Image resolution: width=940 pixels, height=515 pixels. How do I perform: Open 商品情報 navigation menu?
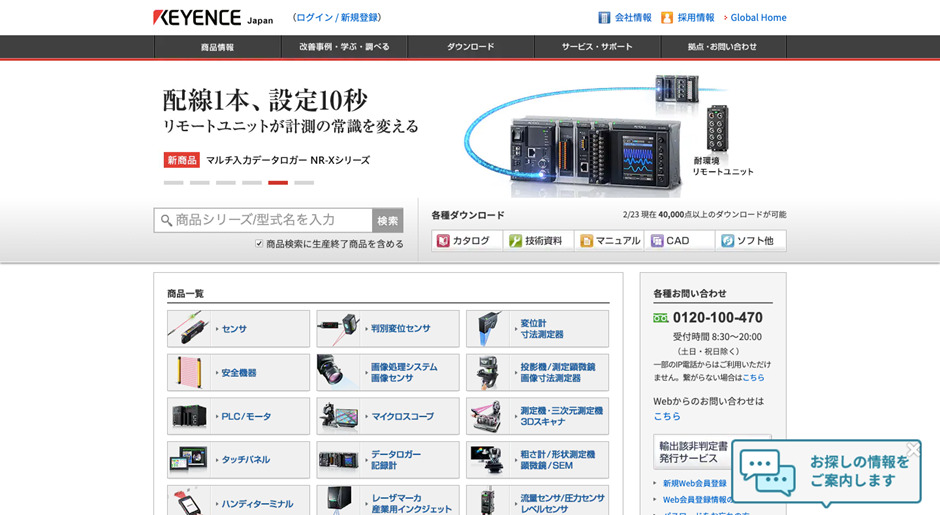pyautogui.click(x=218, y=47)
